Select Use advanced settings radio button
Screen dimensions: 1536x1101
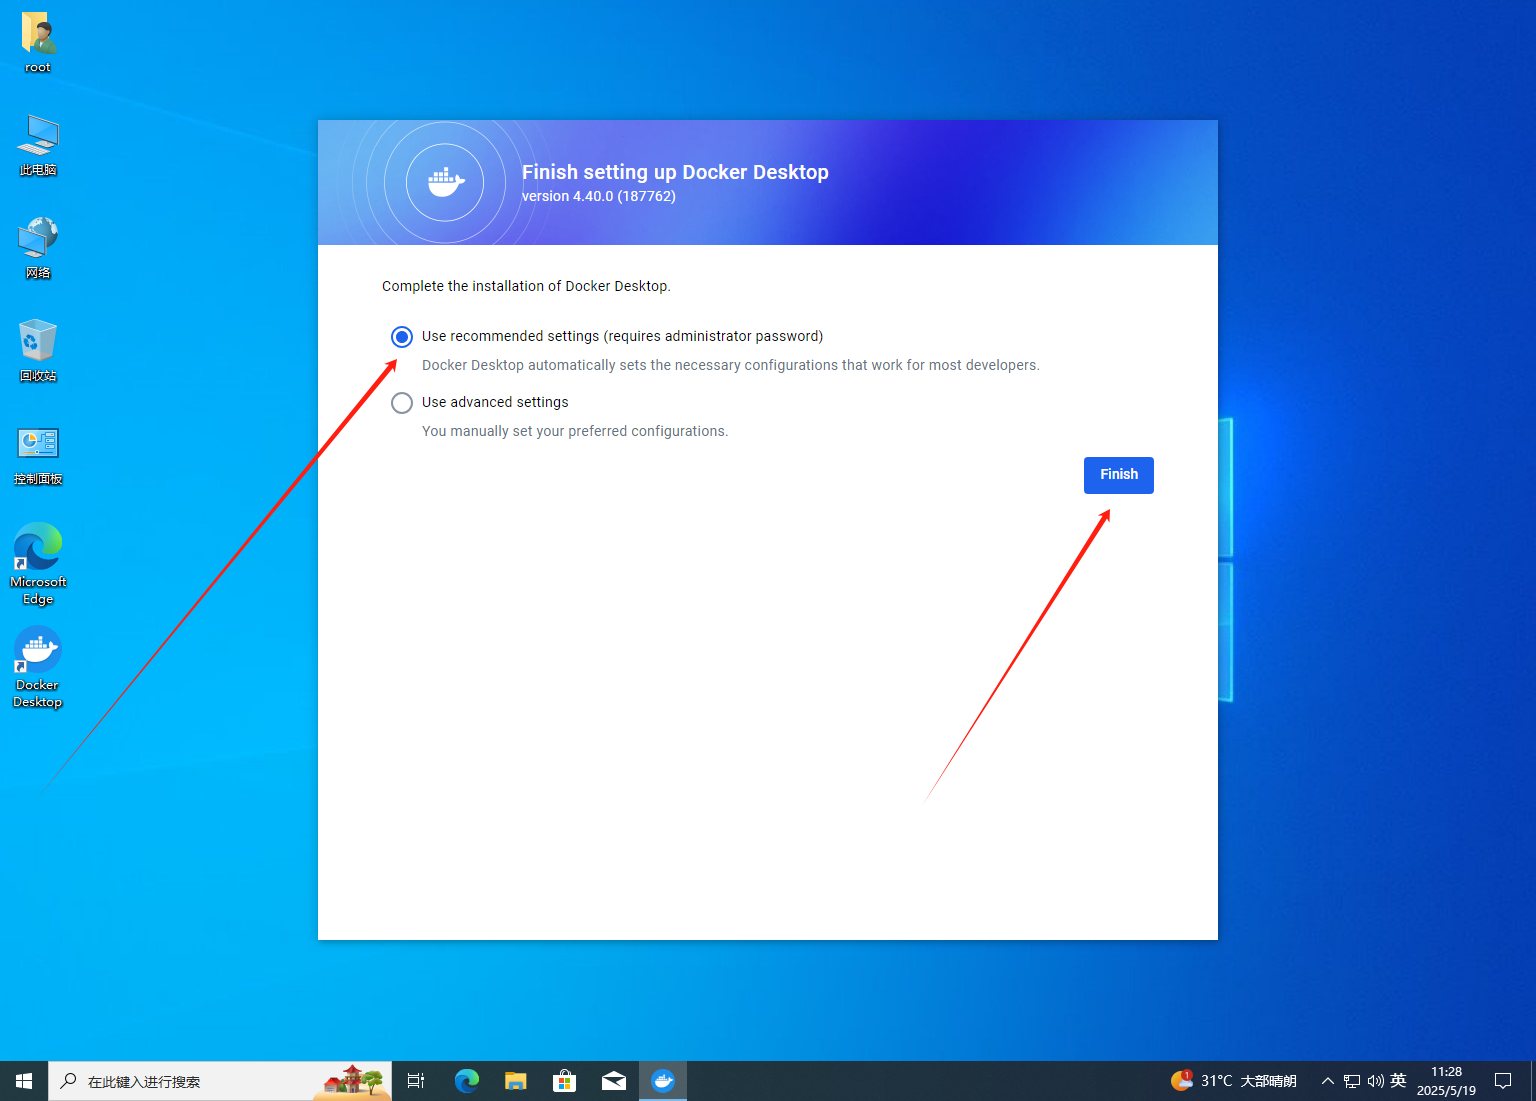(x=402, y=403)
